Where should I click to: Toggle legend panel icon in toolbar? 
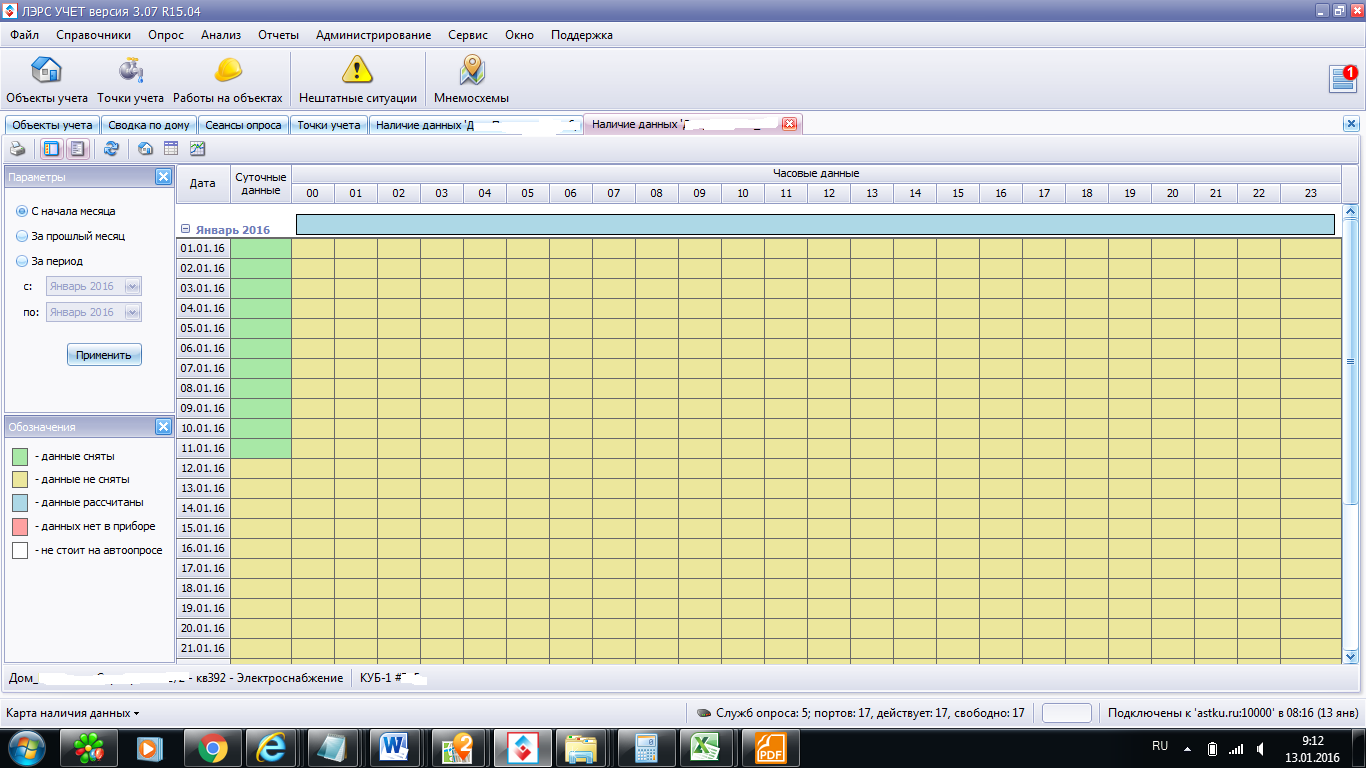77,149
